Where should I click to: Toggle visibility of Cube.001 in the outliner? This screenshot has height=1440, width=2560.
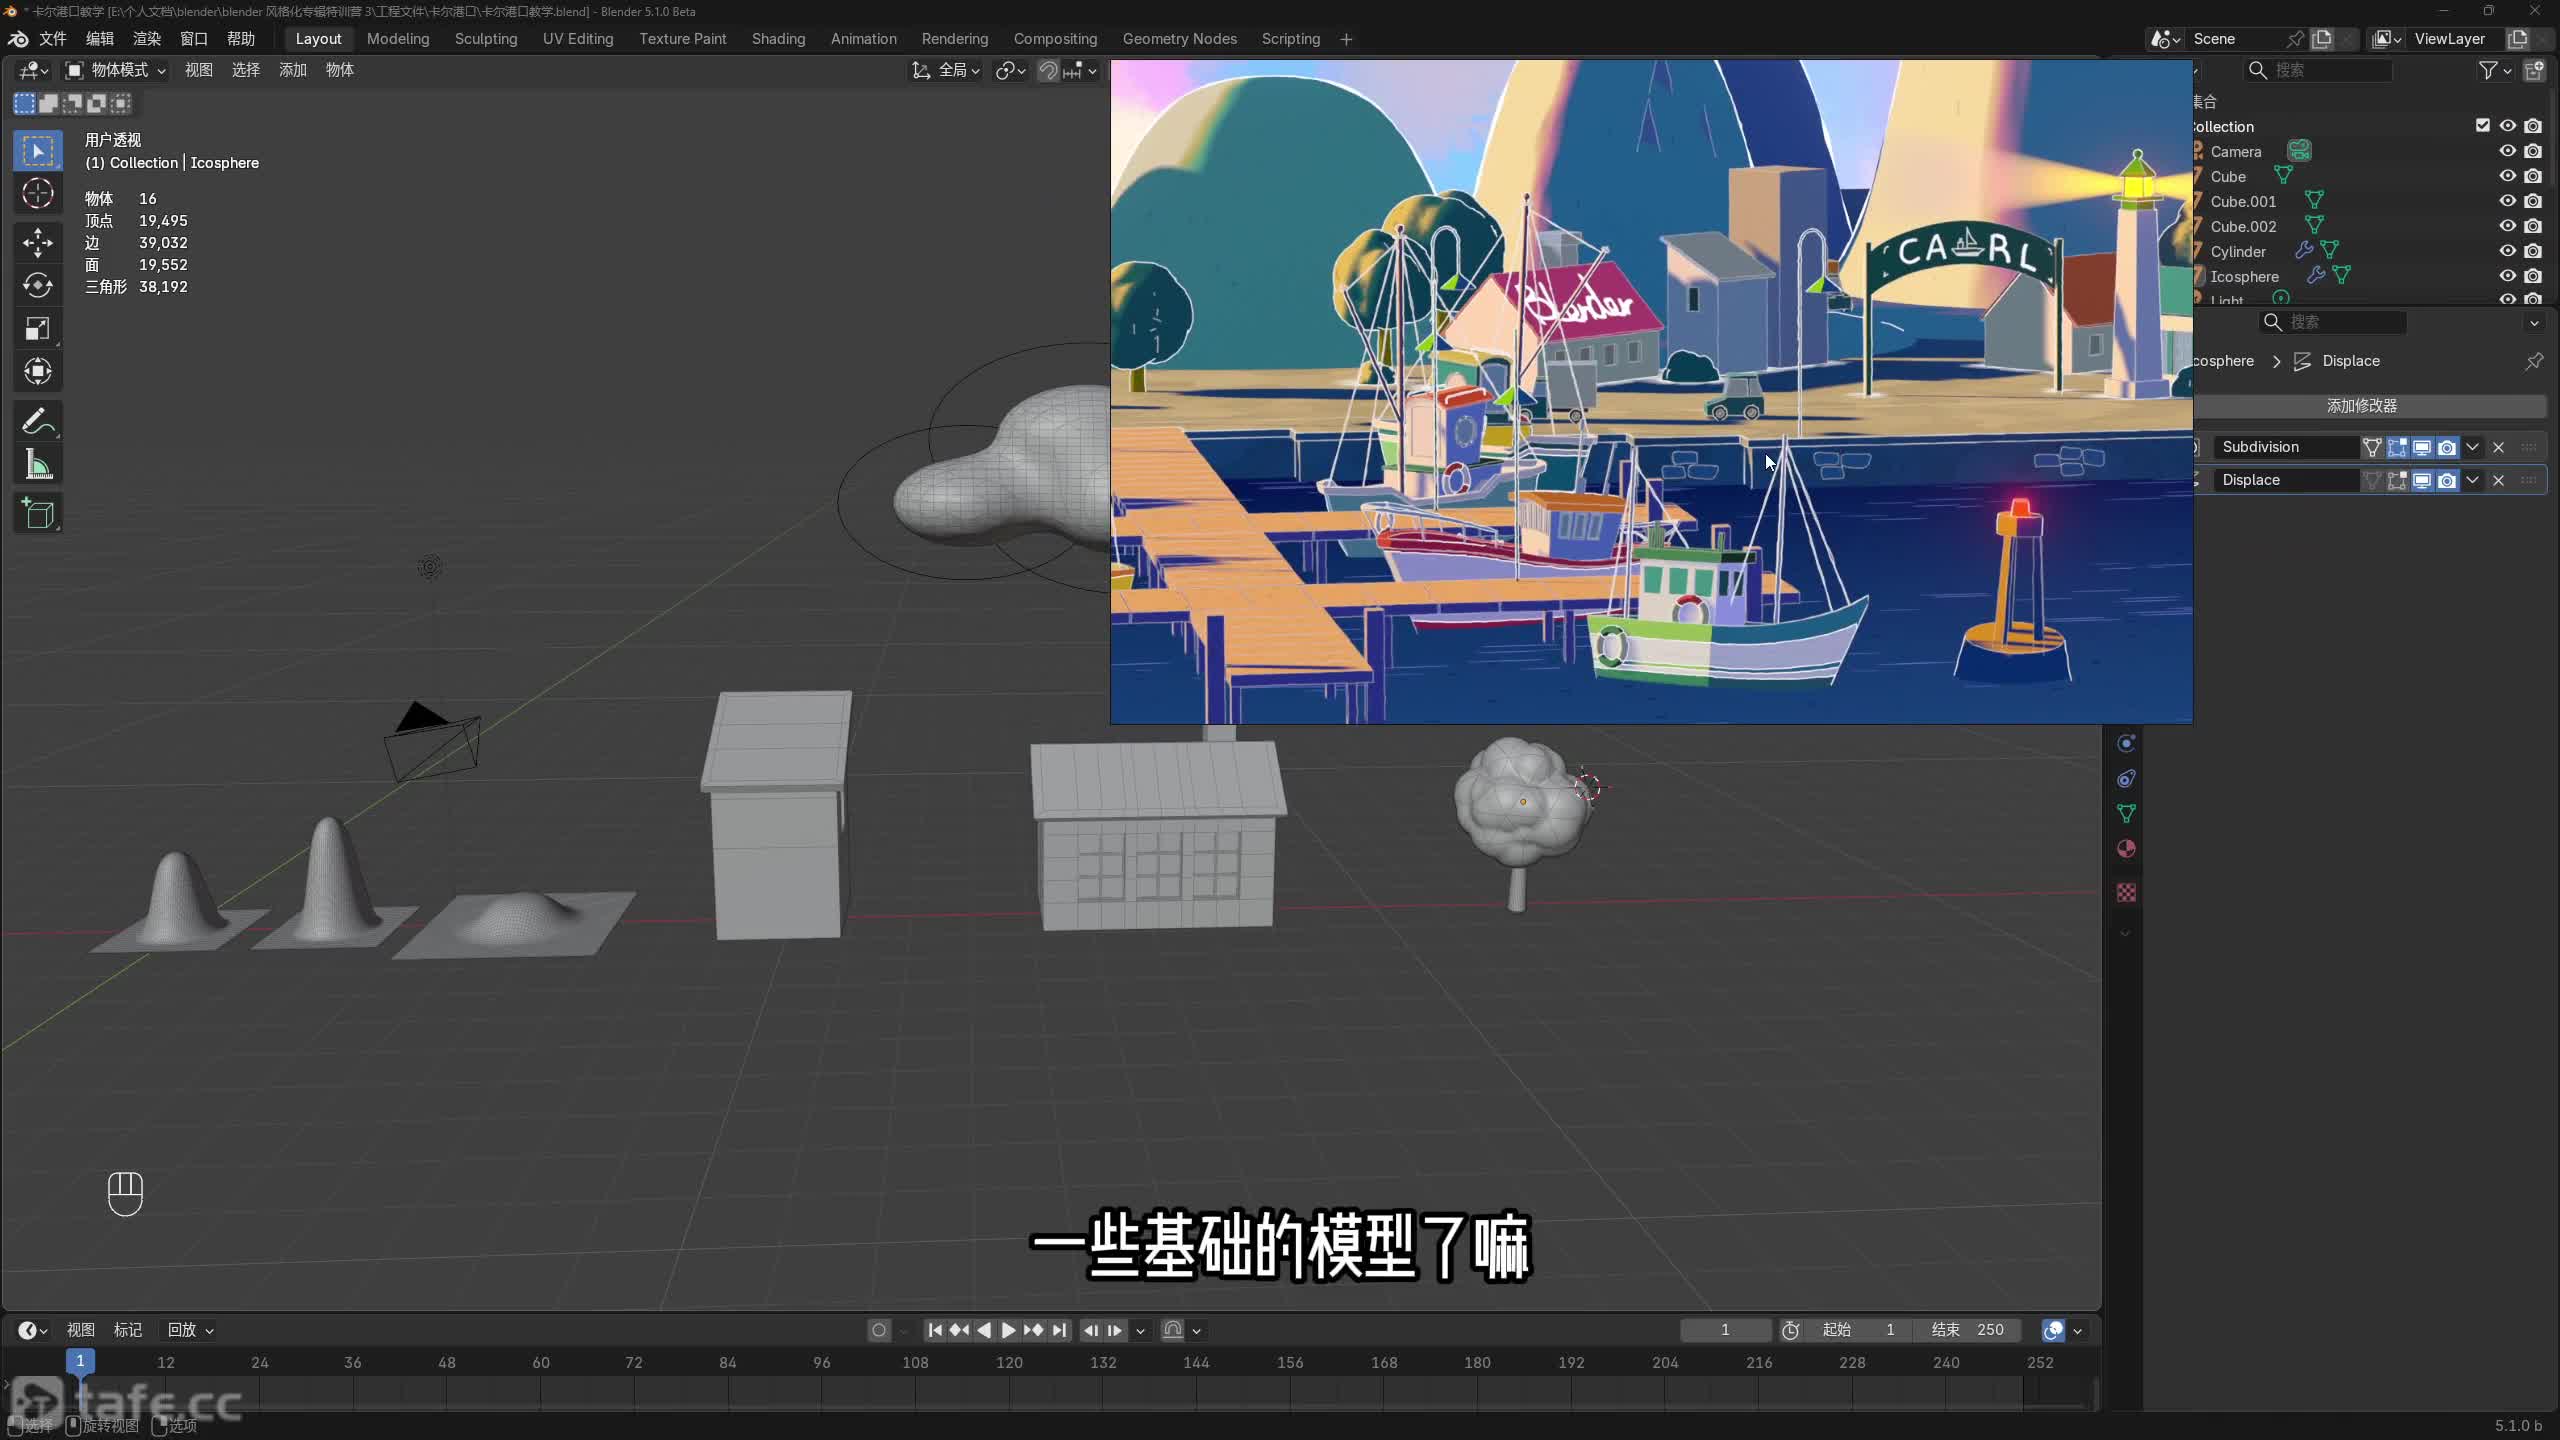(2507, 201)
